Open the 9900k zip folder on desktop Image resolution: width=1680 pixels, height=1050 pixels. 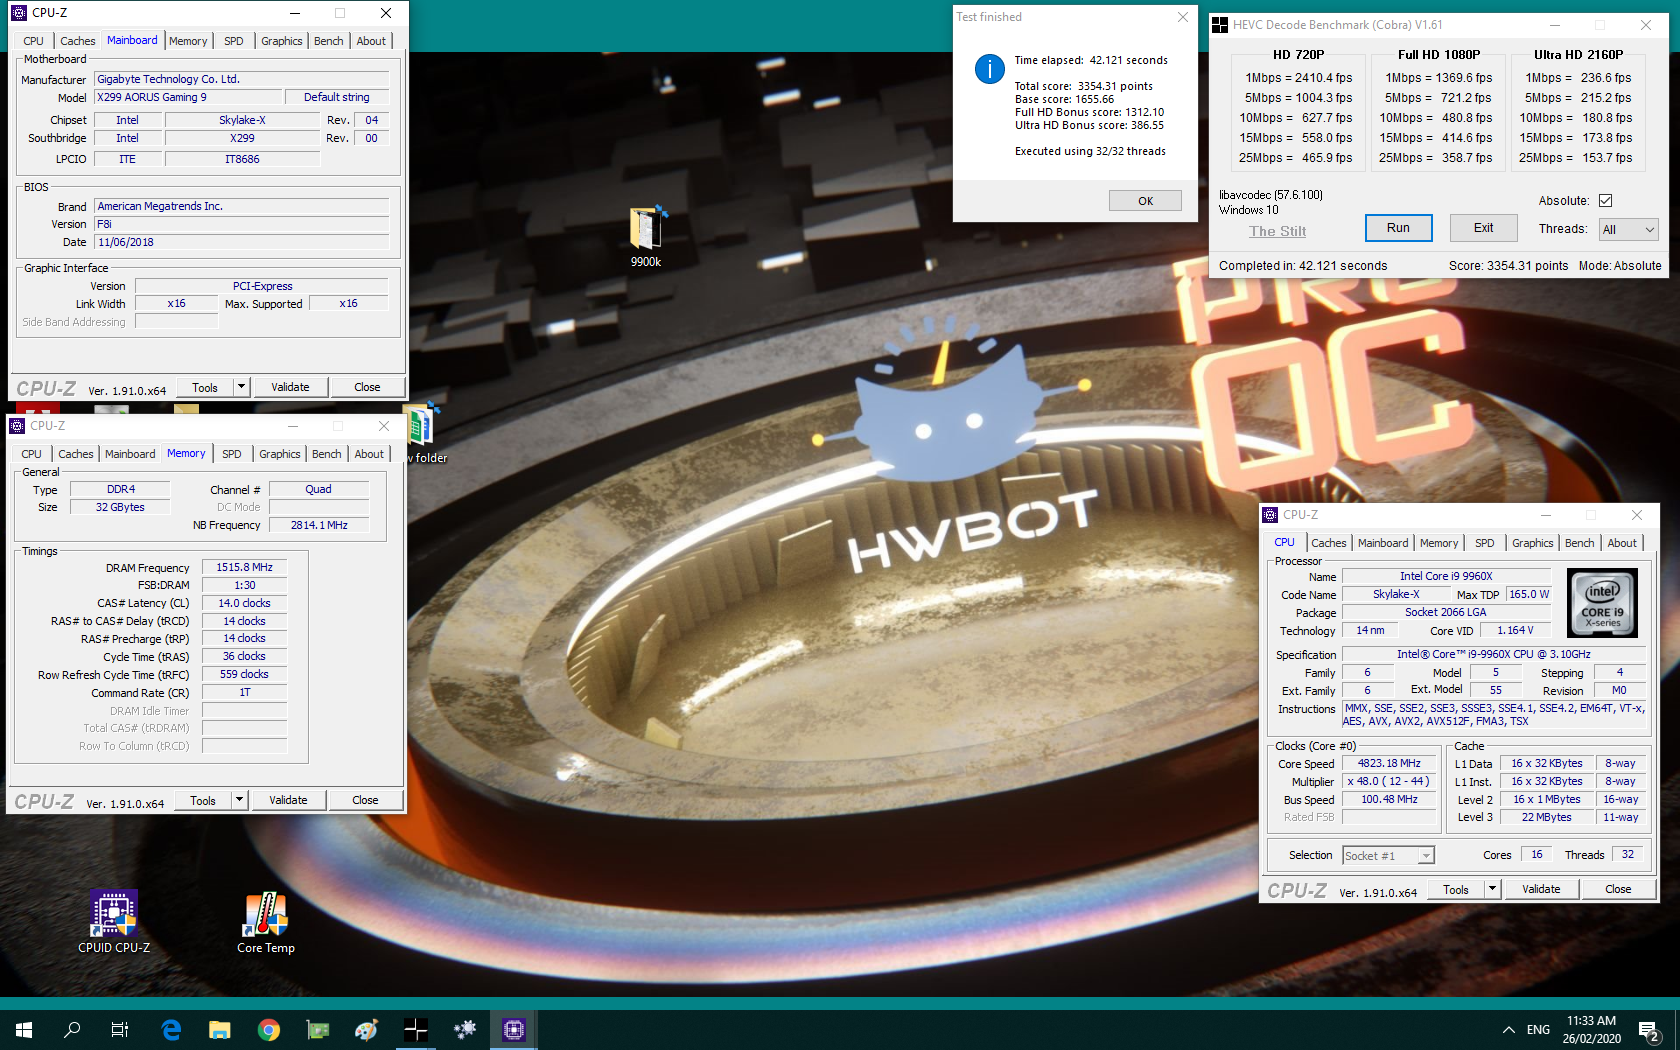point(646,236)
